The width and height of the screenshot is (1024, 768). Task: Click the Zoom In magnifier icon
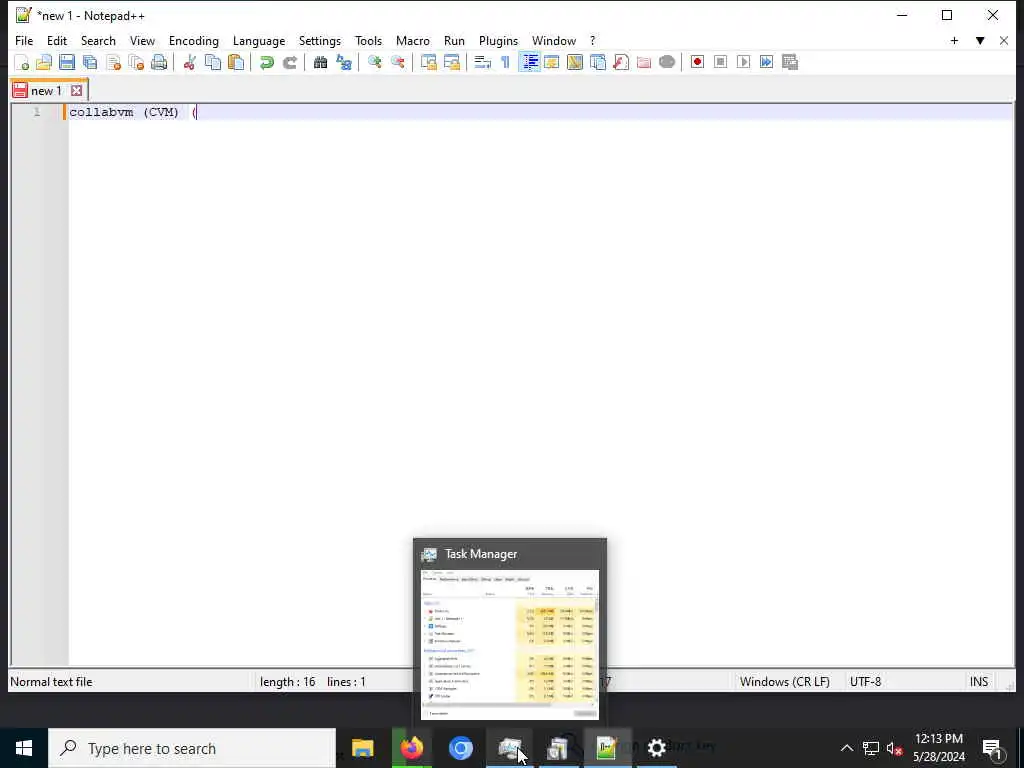[374, 62]
